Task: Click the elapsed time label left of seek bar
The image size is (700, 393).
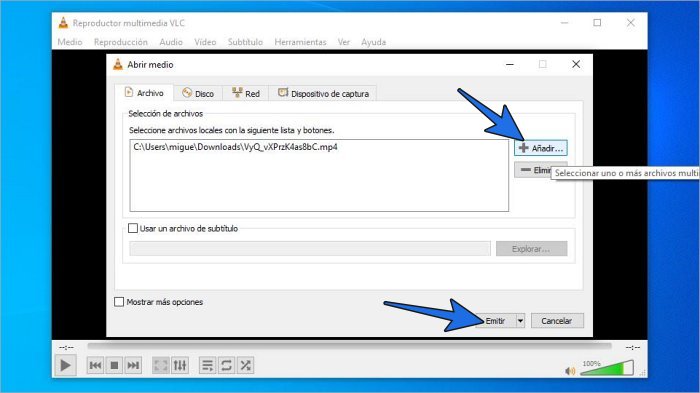Action: coord(66,347)
